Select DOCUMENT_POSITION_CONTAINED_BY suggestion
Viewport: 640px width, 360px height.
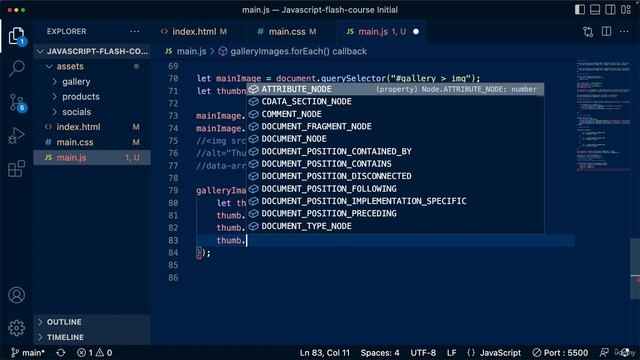tap(395, 151)
